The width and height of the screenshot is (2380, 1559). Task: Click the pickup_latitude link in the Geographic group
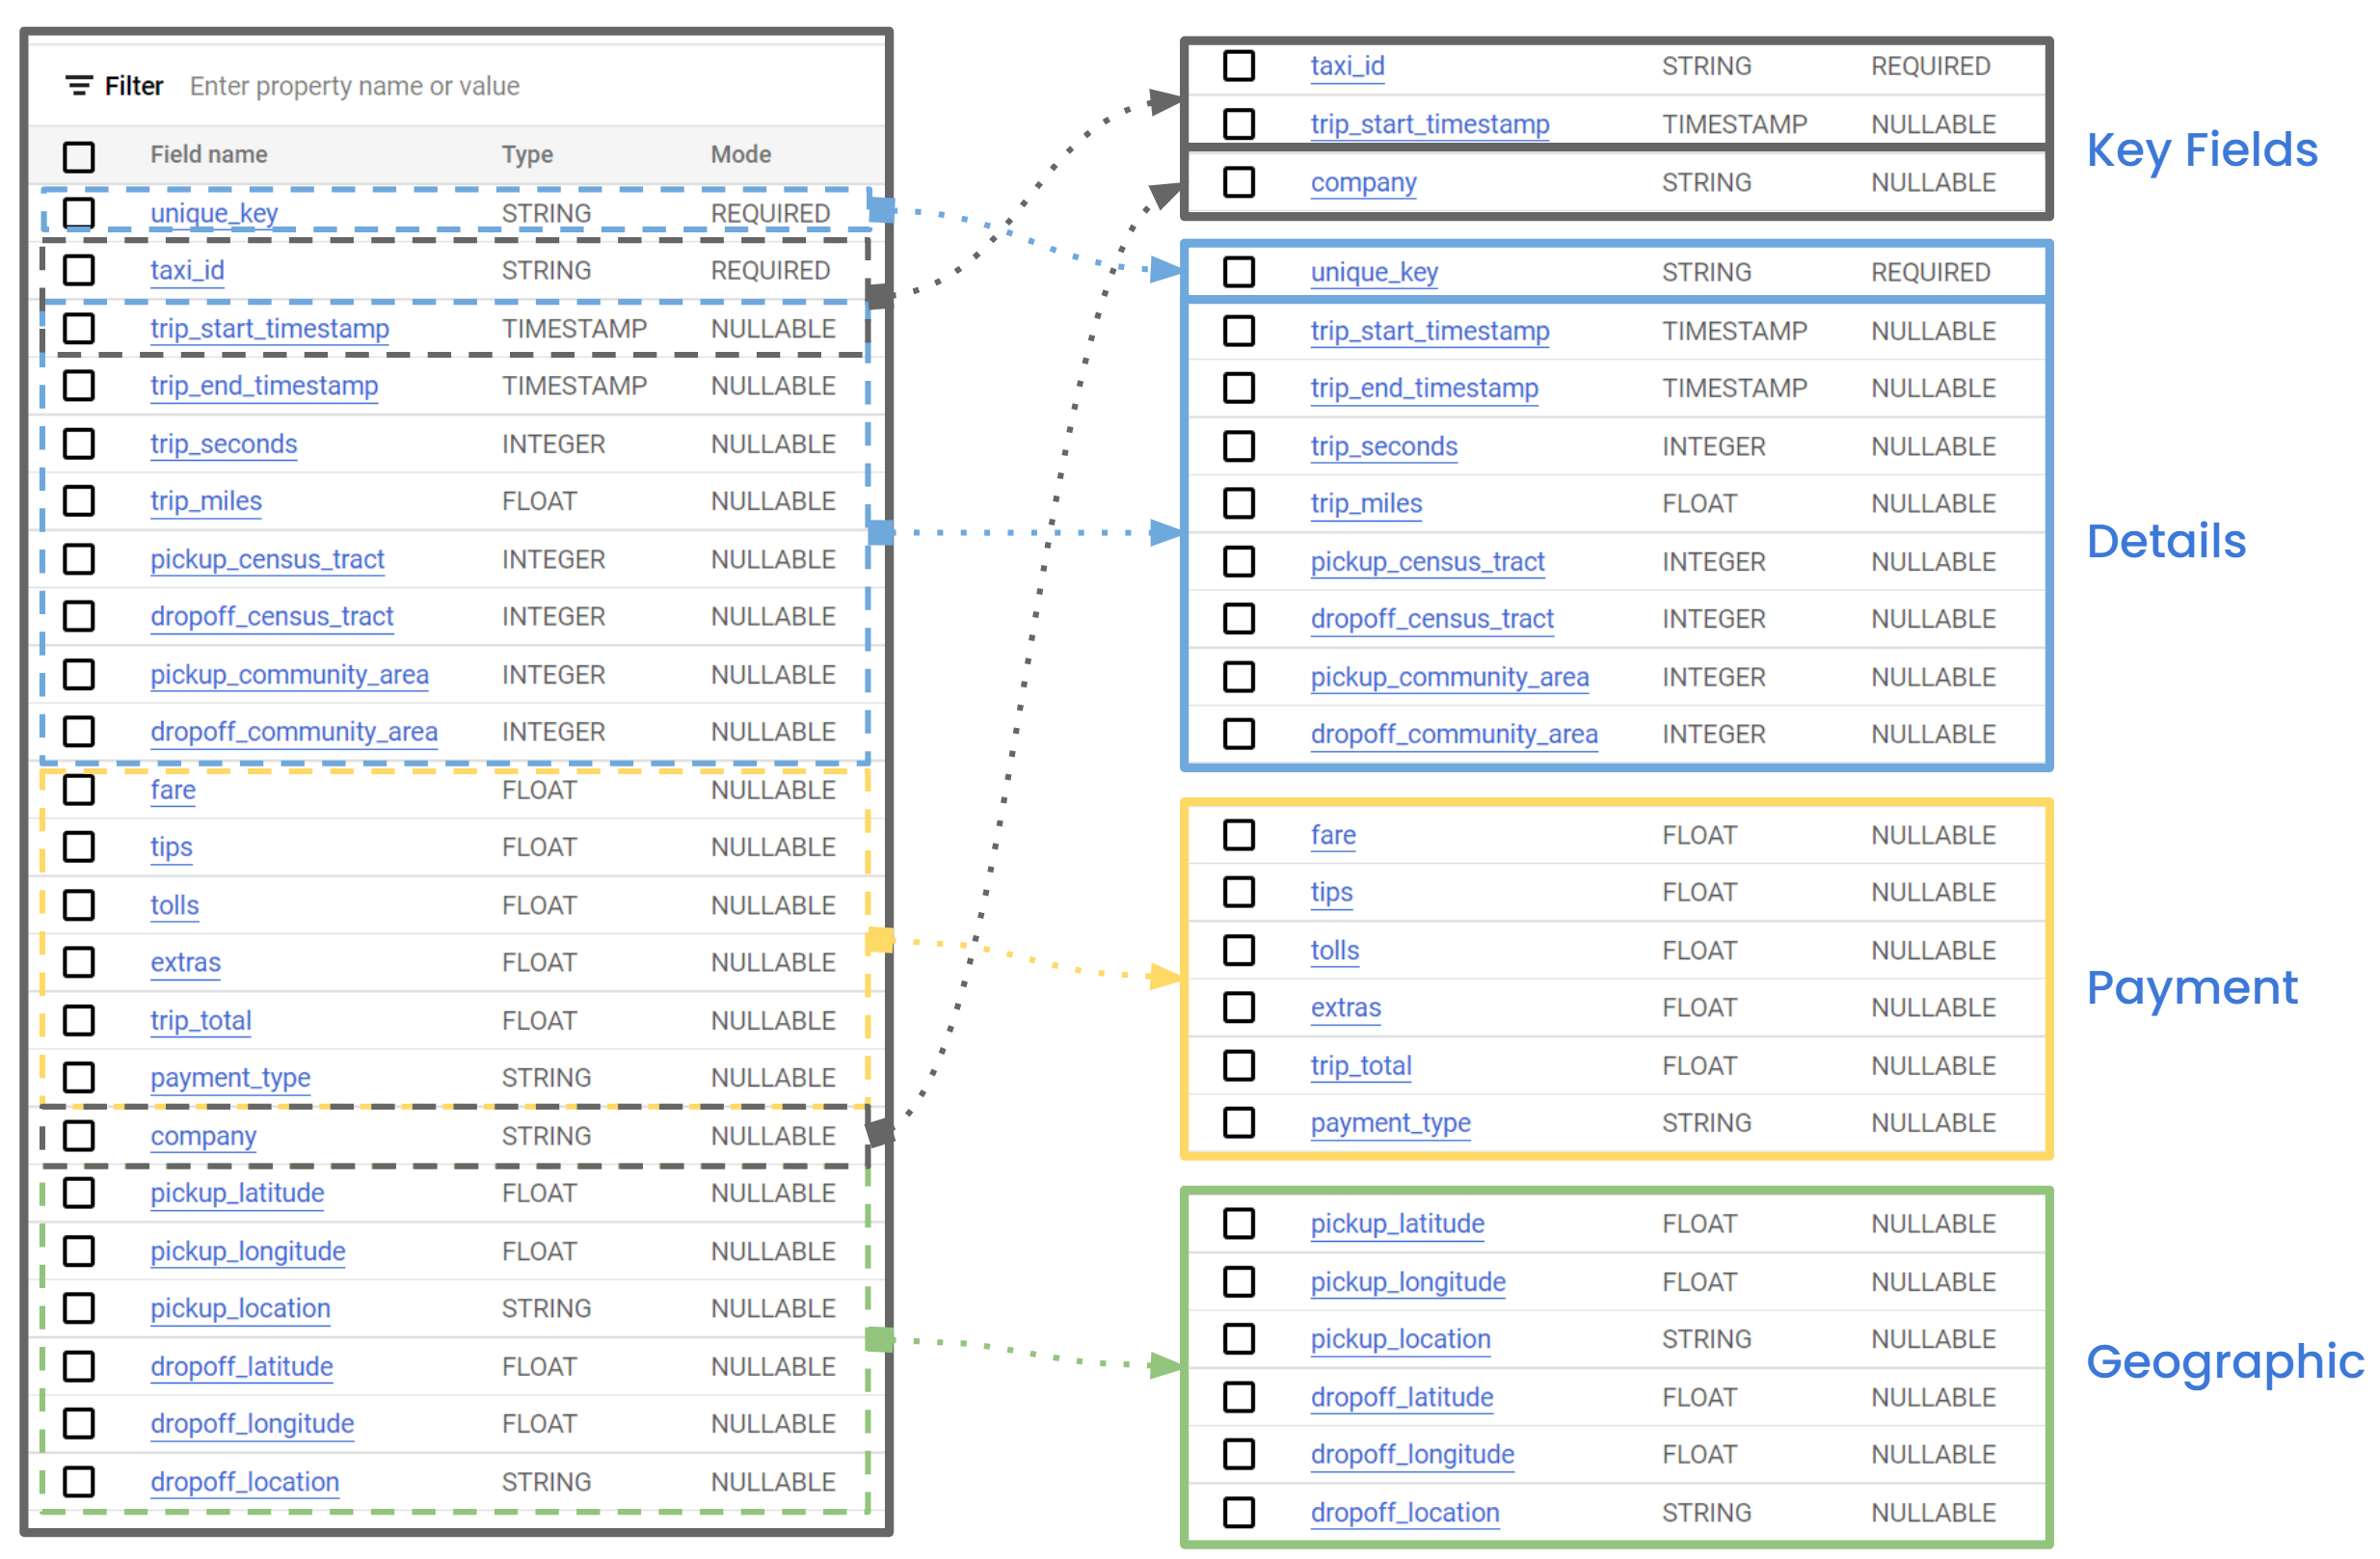[1396, 1223]
